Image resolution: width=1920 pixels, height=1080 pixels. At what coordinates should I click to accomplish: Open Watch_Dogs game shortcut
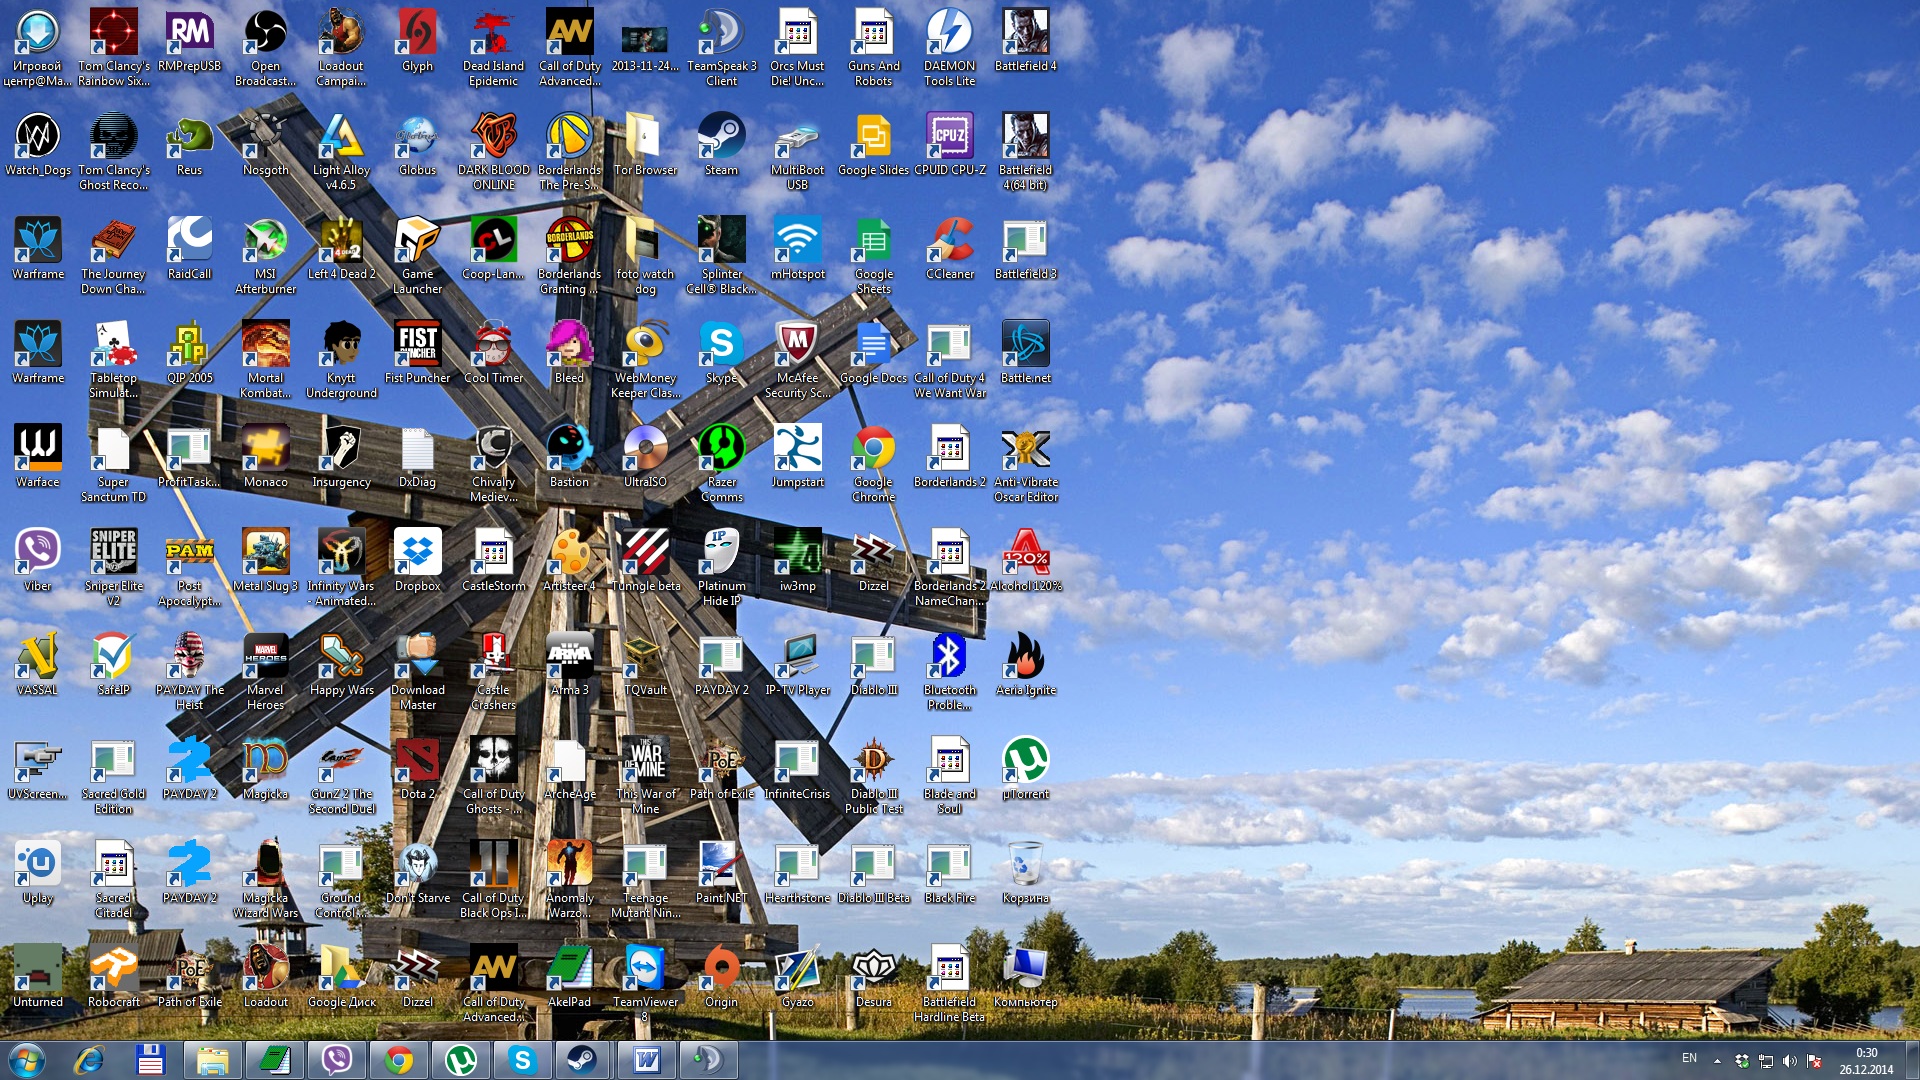(37, 145)
